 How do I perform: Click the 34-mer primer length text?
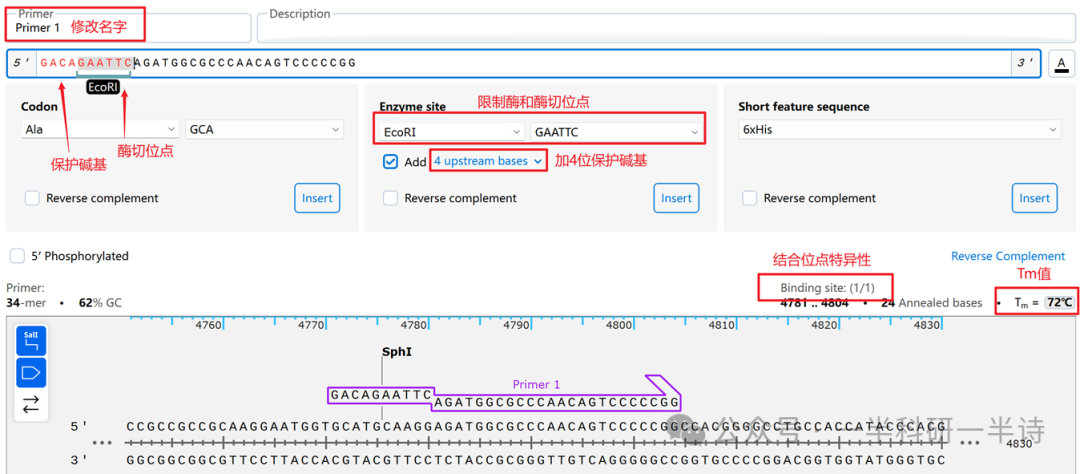28,302
